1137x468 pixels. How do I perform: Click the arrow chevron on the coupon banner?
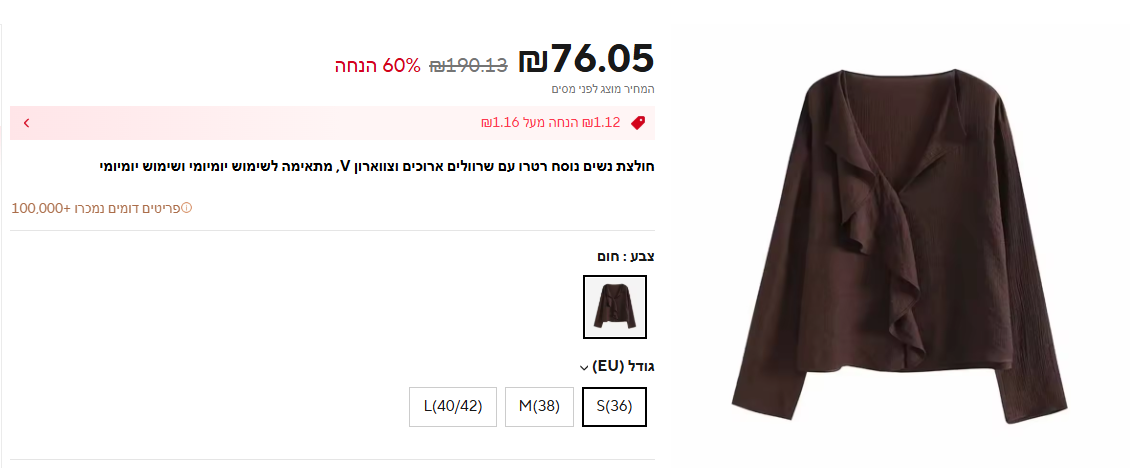click(26, 123)
